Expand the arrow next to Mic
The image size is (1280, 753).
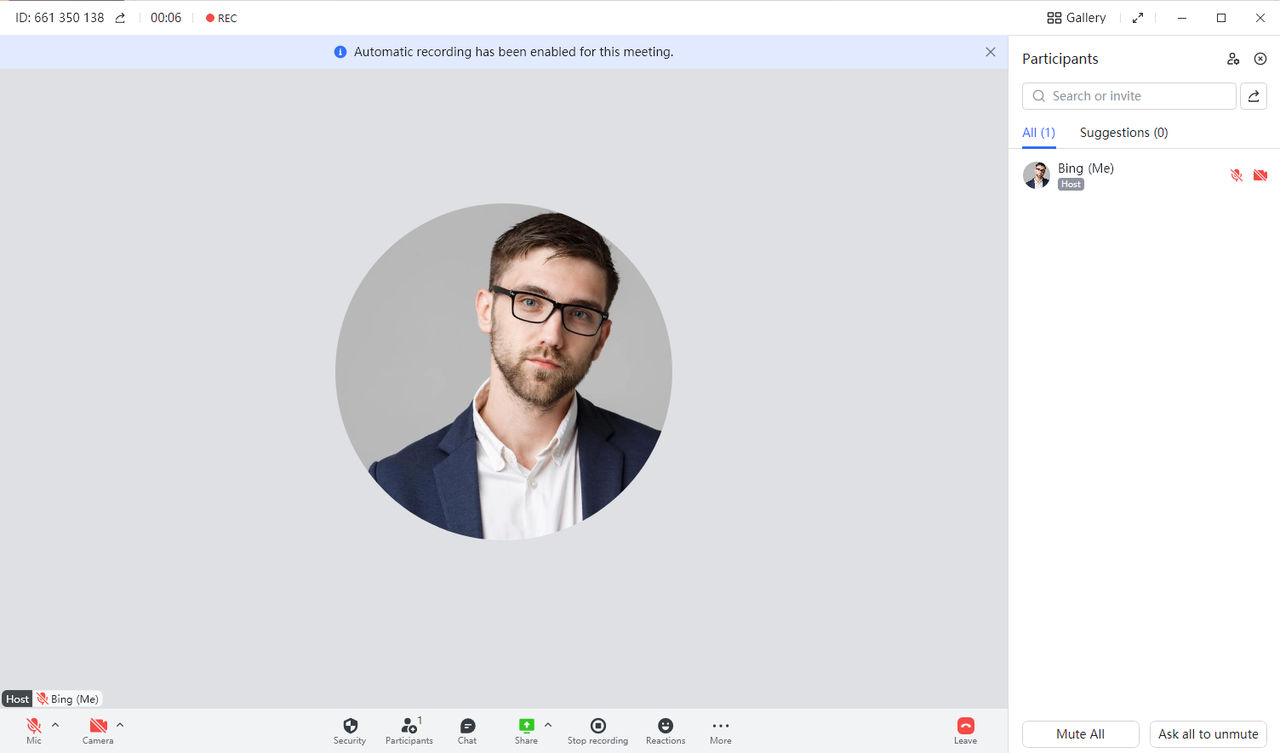[56, 725]
